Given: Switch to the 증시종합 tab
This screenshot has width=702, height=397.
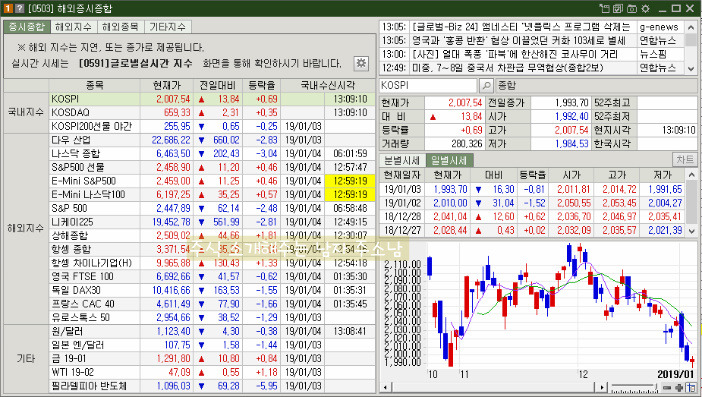Looking at the screenshot, I should [27, 27].
